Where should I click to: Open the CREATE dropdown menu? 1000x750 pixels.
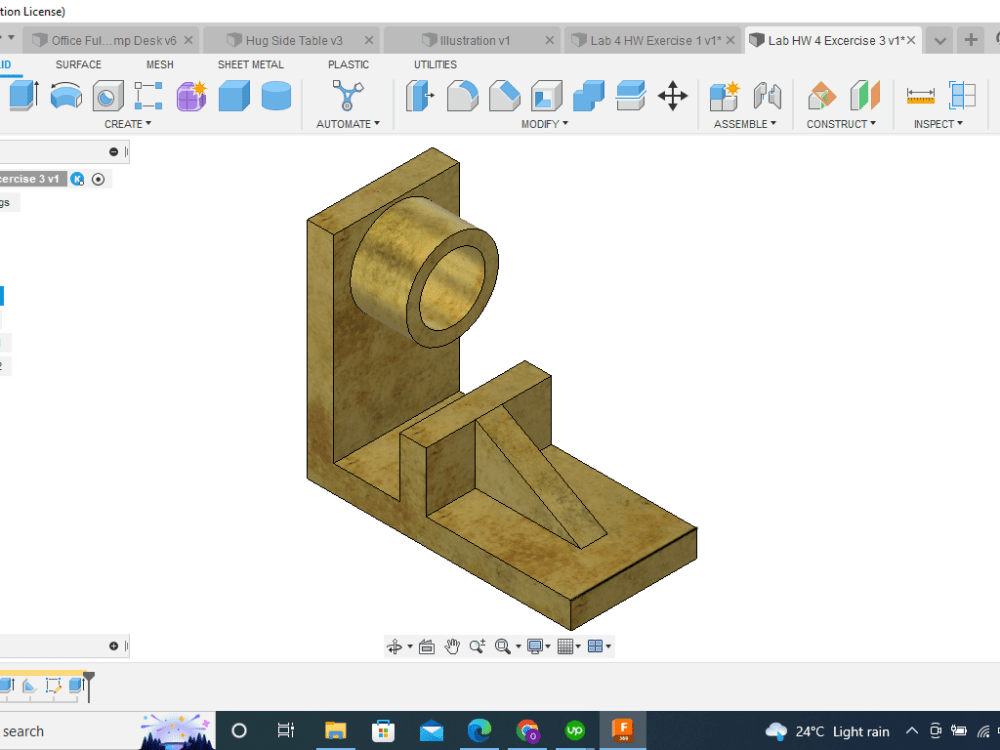(128, 124)
